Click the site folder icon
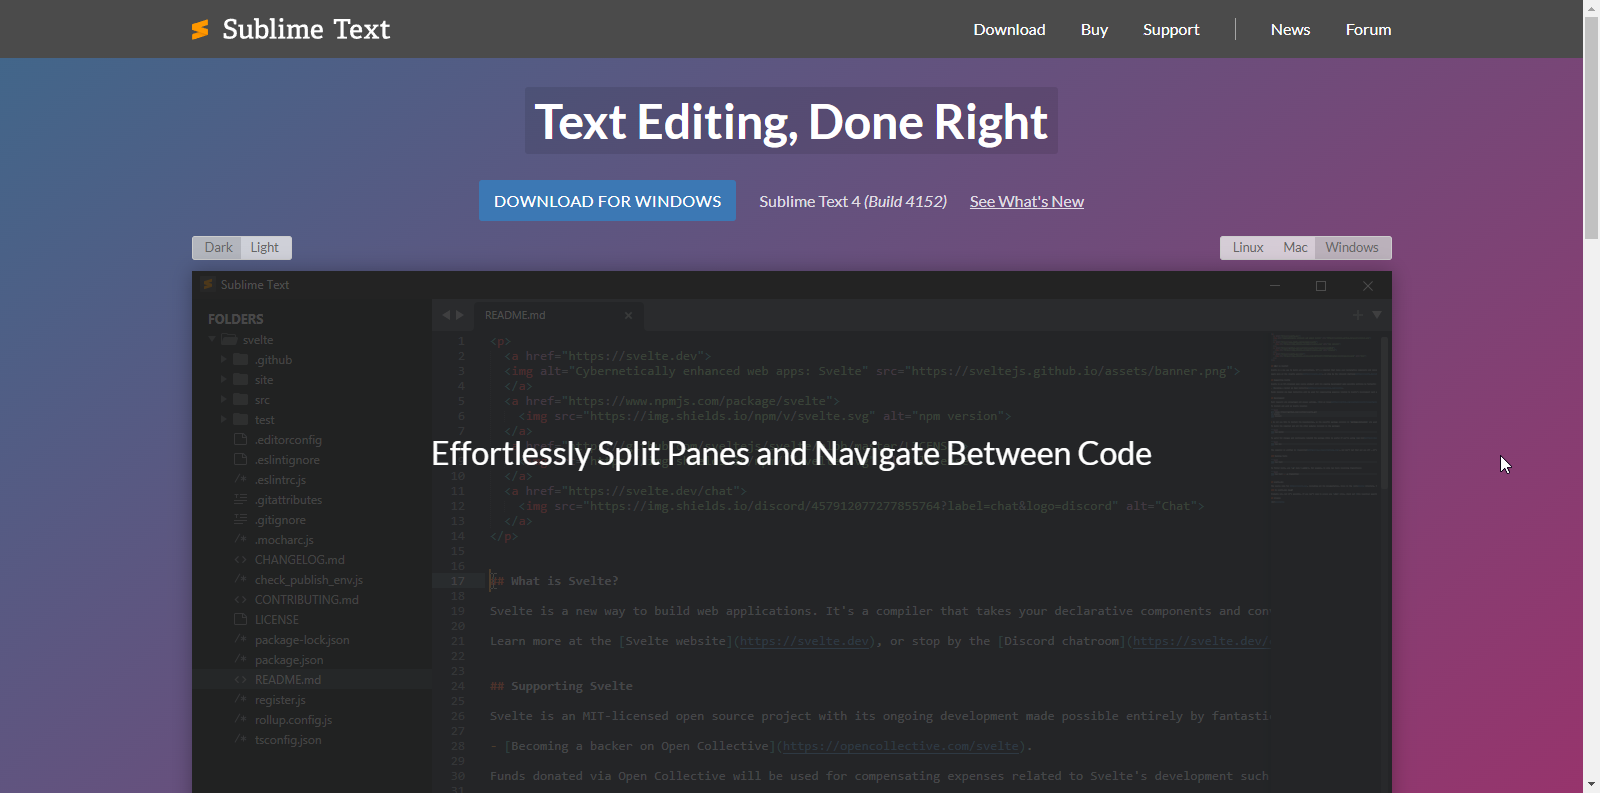1600x793 pixels. tap(240, 379)
